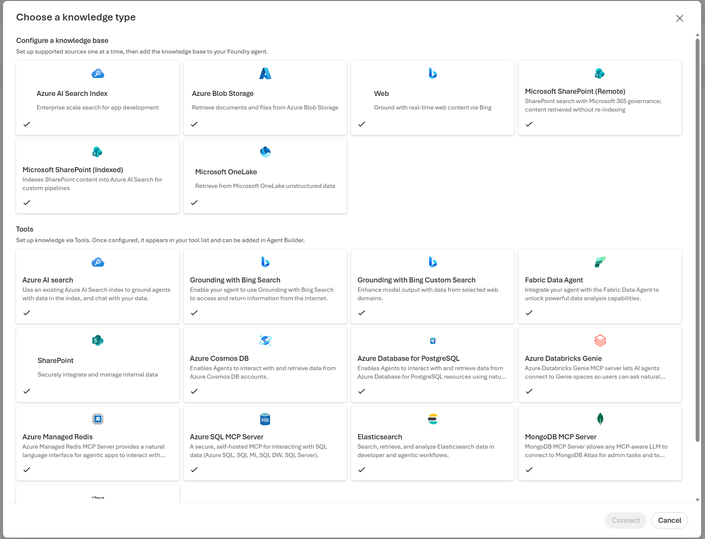Select the Azure Cosmos DB title

(x=219, y=358)
